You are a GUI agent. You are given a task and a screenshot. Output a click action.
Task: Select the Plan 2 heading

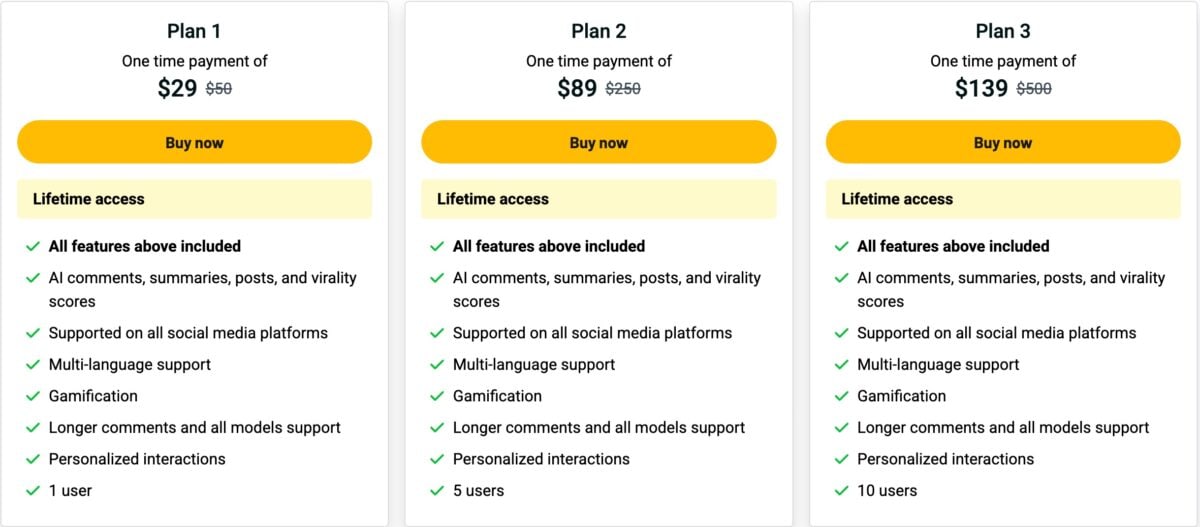point(598,31)
